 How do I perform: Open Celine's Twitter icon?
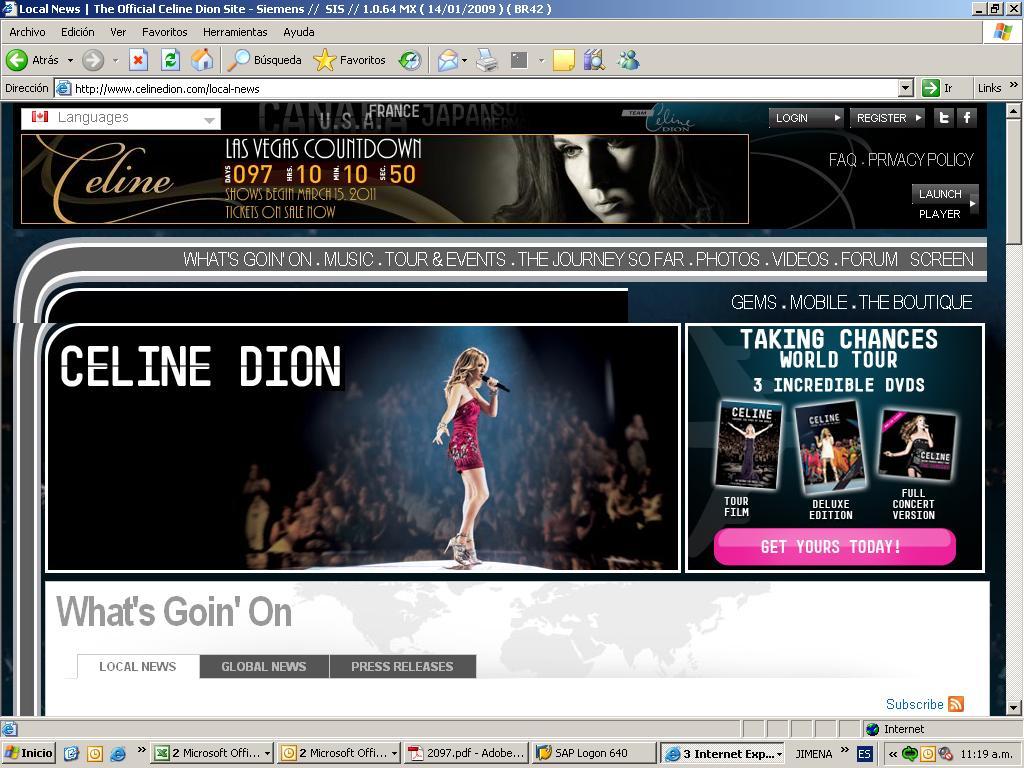click(x=944, y=118)
